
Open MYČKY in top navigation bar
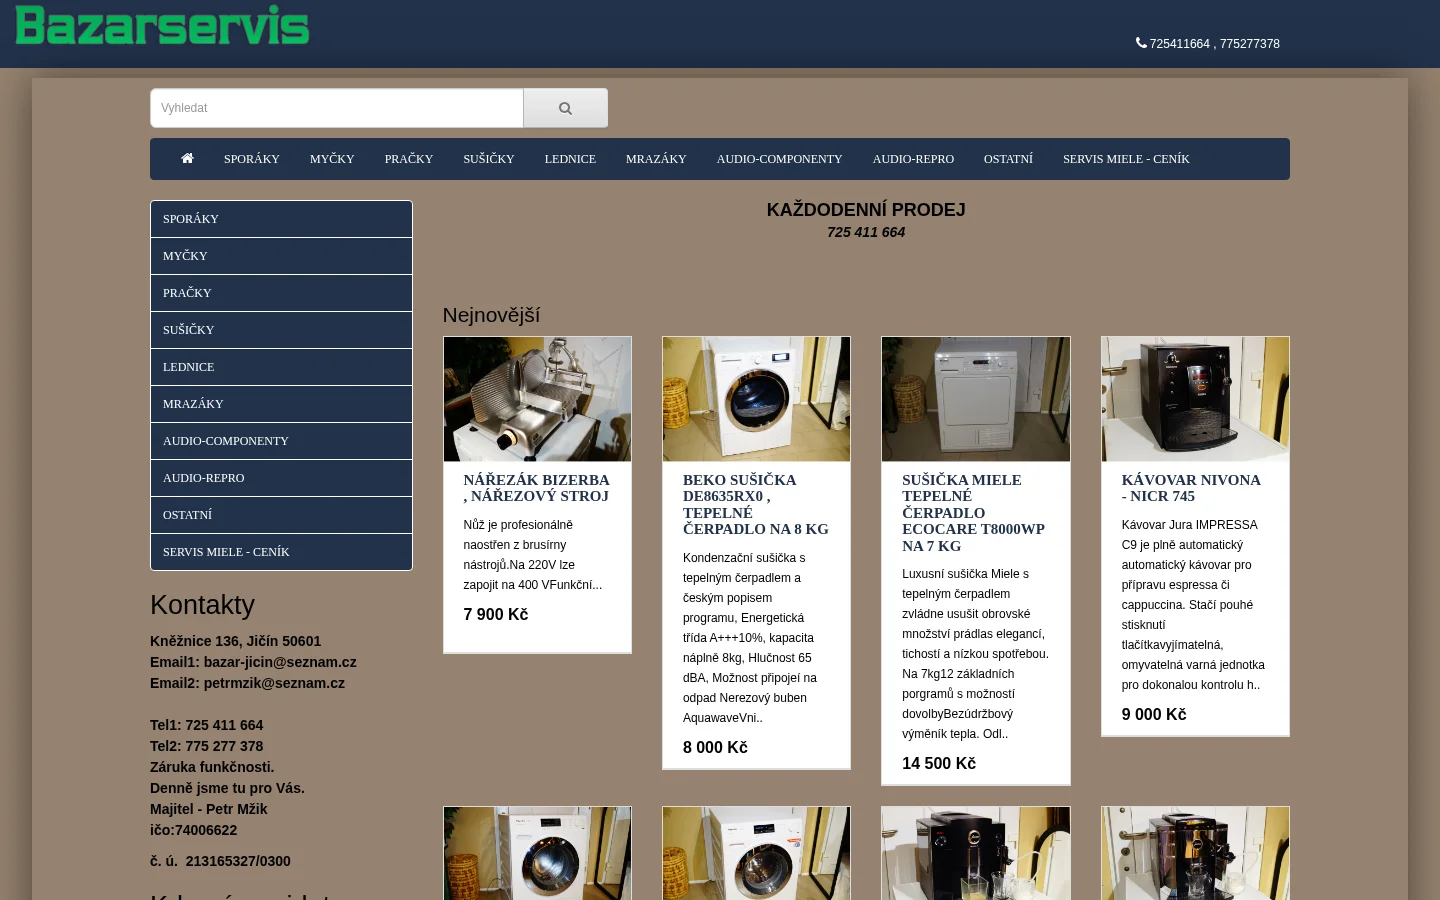coord(332,159)
